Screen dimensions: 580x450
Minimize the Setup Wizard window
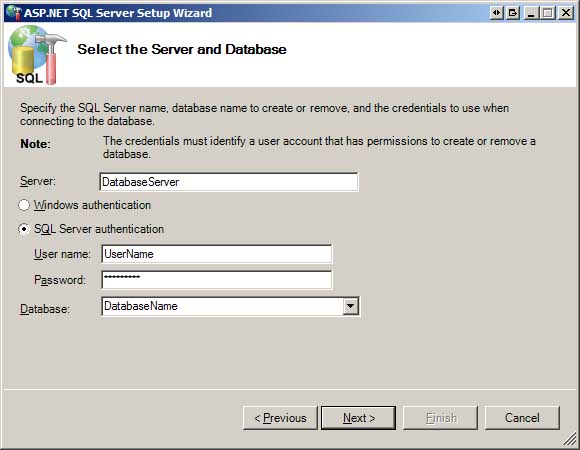pyautogui.click(x=532, y=13)
